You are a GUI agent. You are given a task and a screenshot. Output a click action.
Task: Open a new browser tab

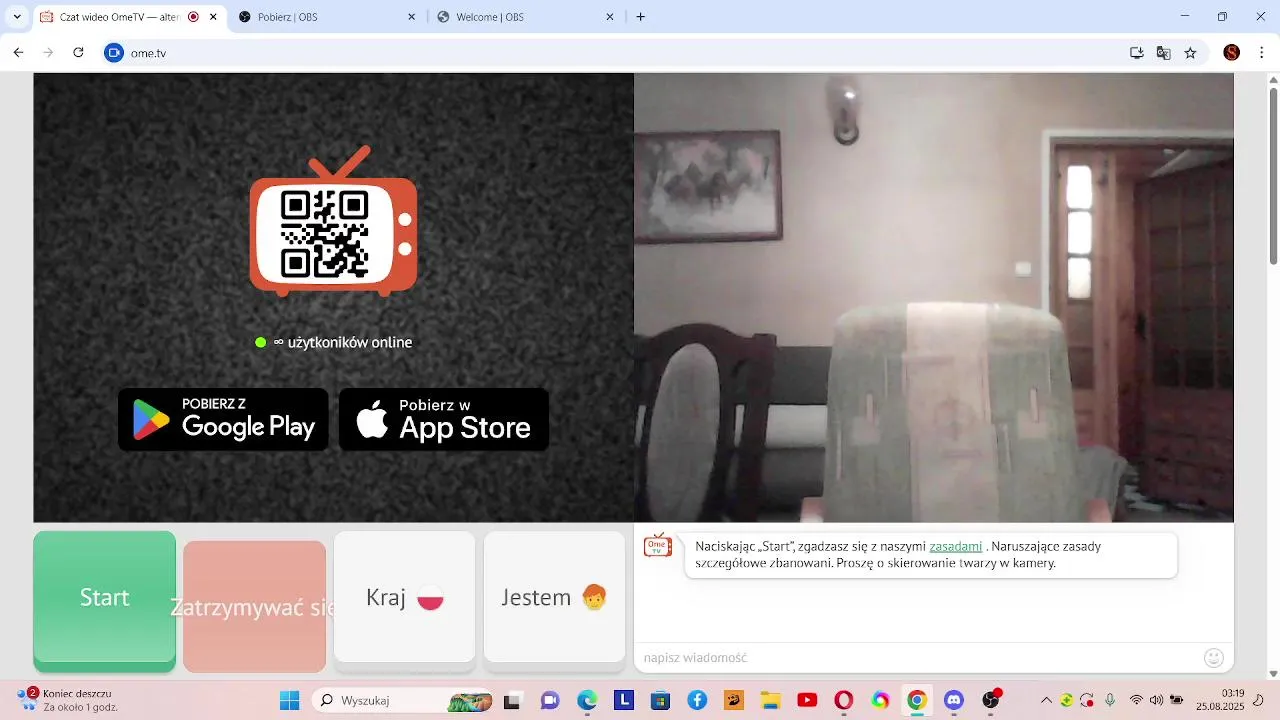pyautogui.click(x=641, y=17)
